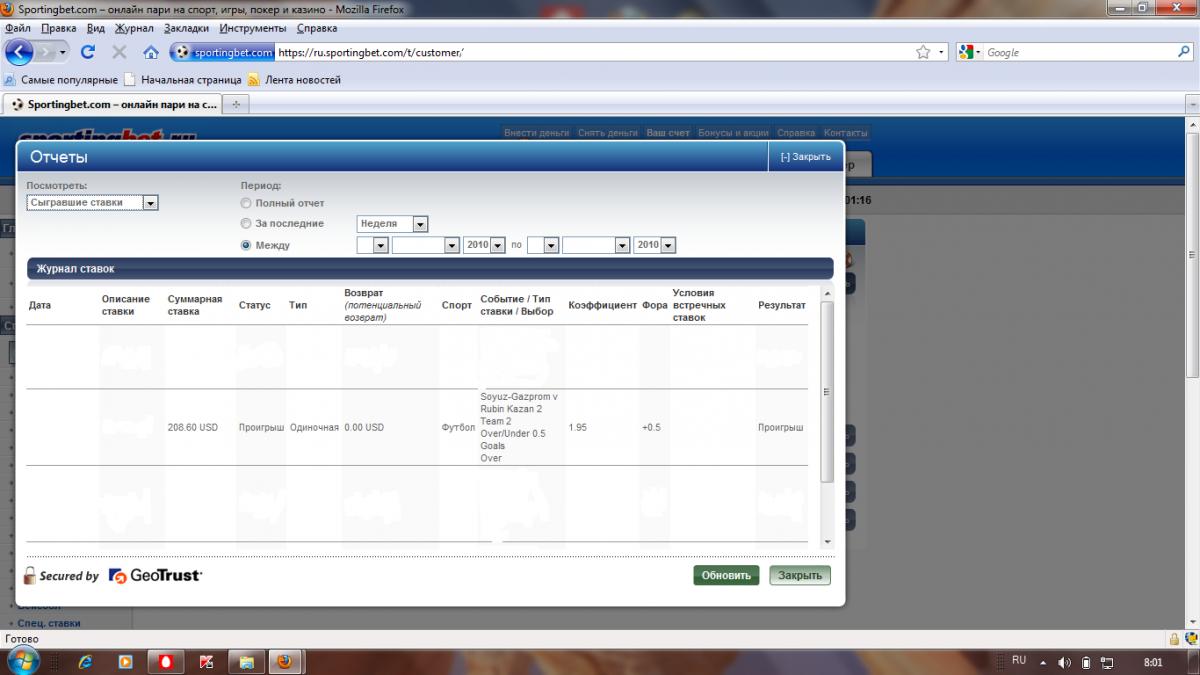Open the volume speaker tray icon
Image resolution: width=1200 pixels, height=675 pixels.
pyautogui.click(x=1063, y=662)
